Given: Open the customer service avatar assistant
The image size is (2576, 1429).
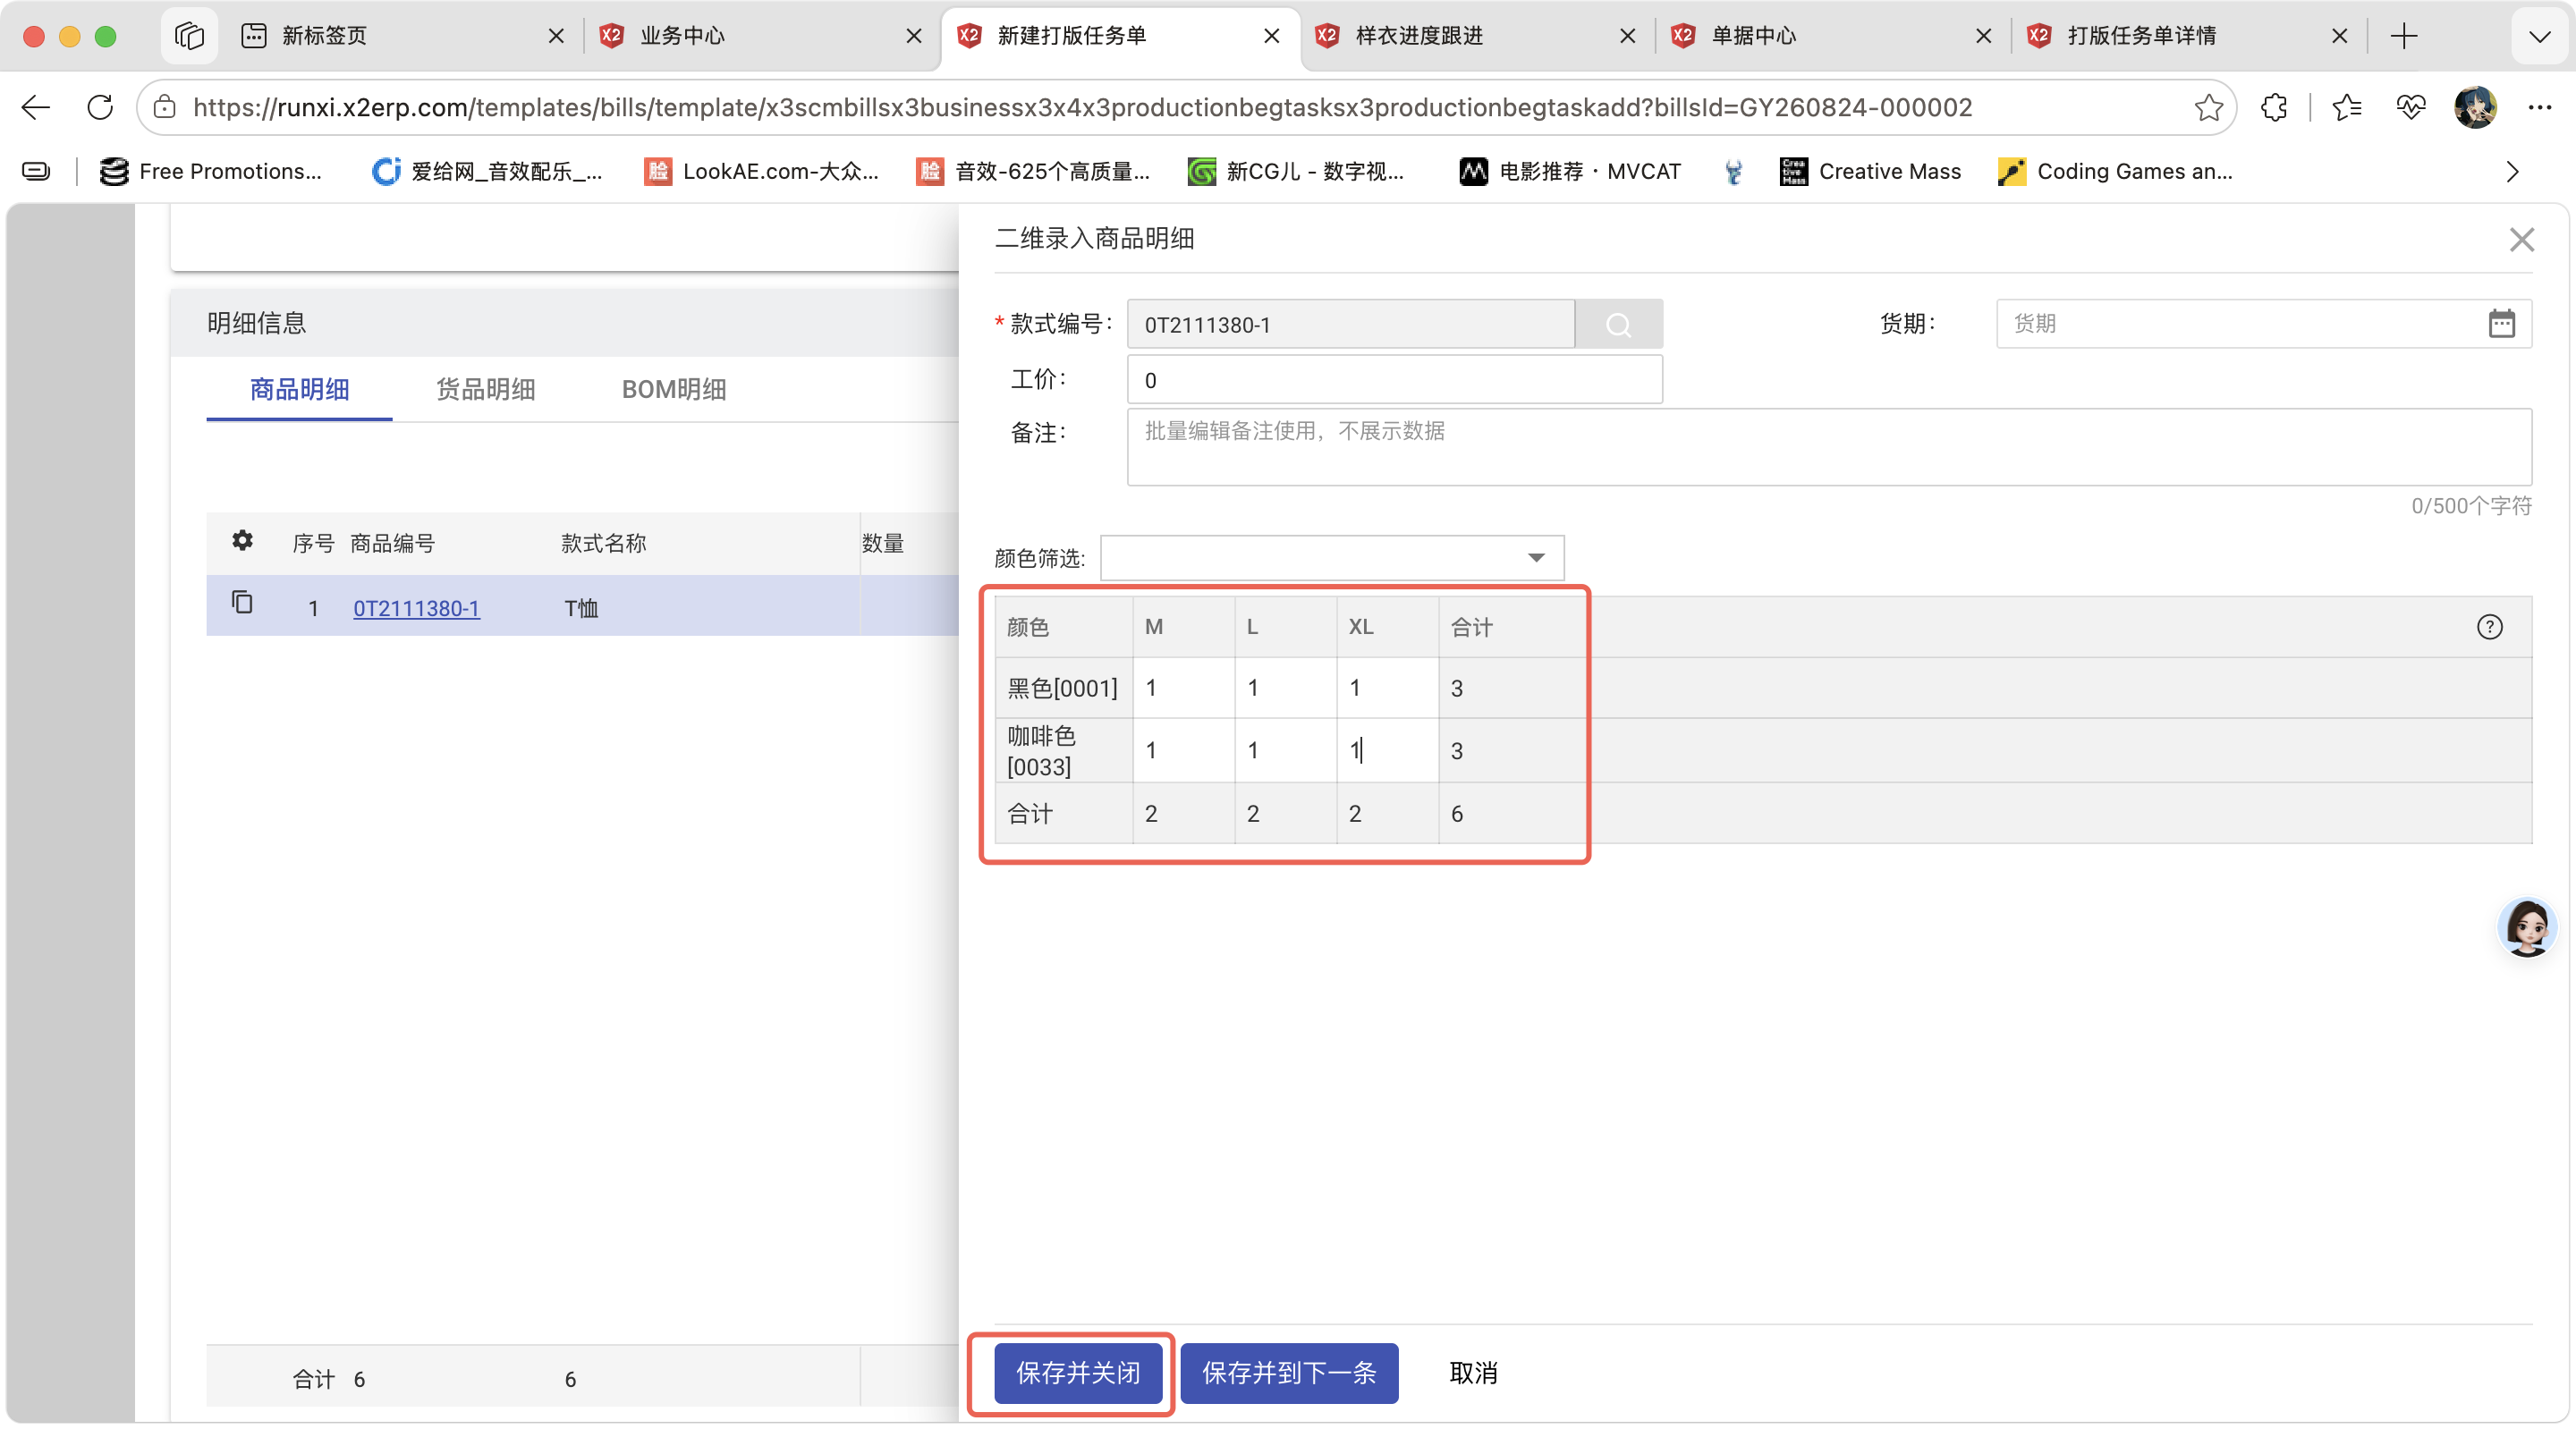Looking at the screenshot, I should point(2526,927).
